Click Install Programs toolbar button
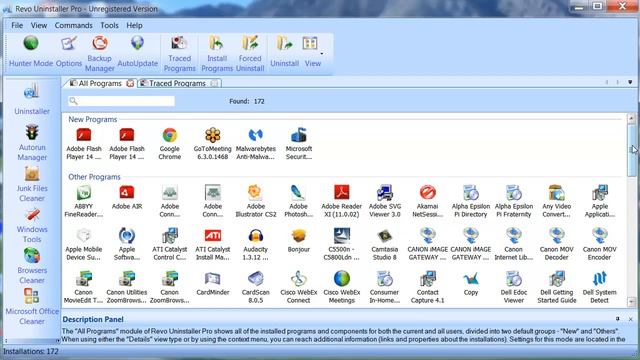Image resolution: width=640 pixels, height=360 pixels. click(x=217, y=54)
